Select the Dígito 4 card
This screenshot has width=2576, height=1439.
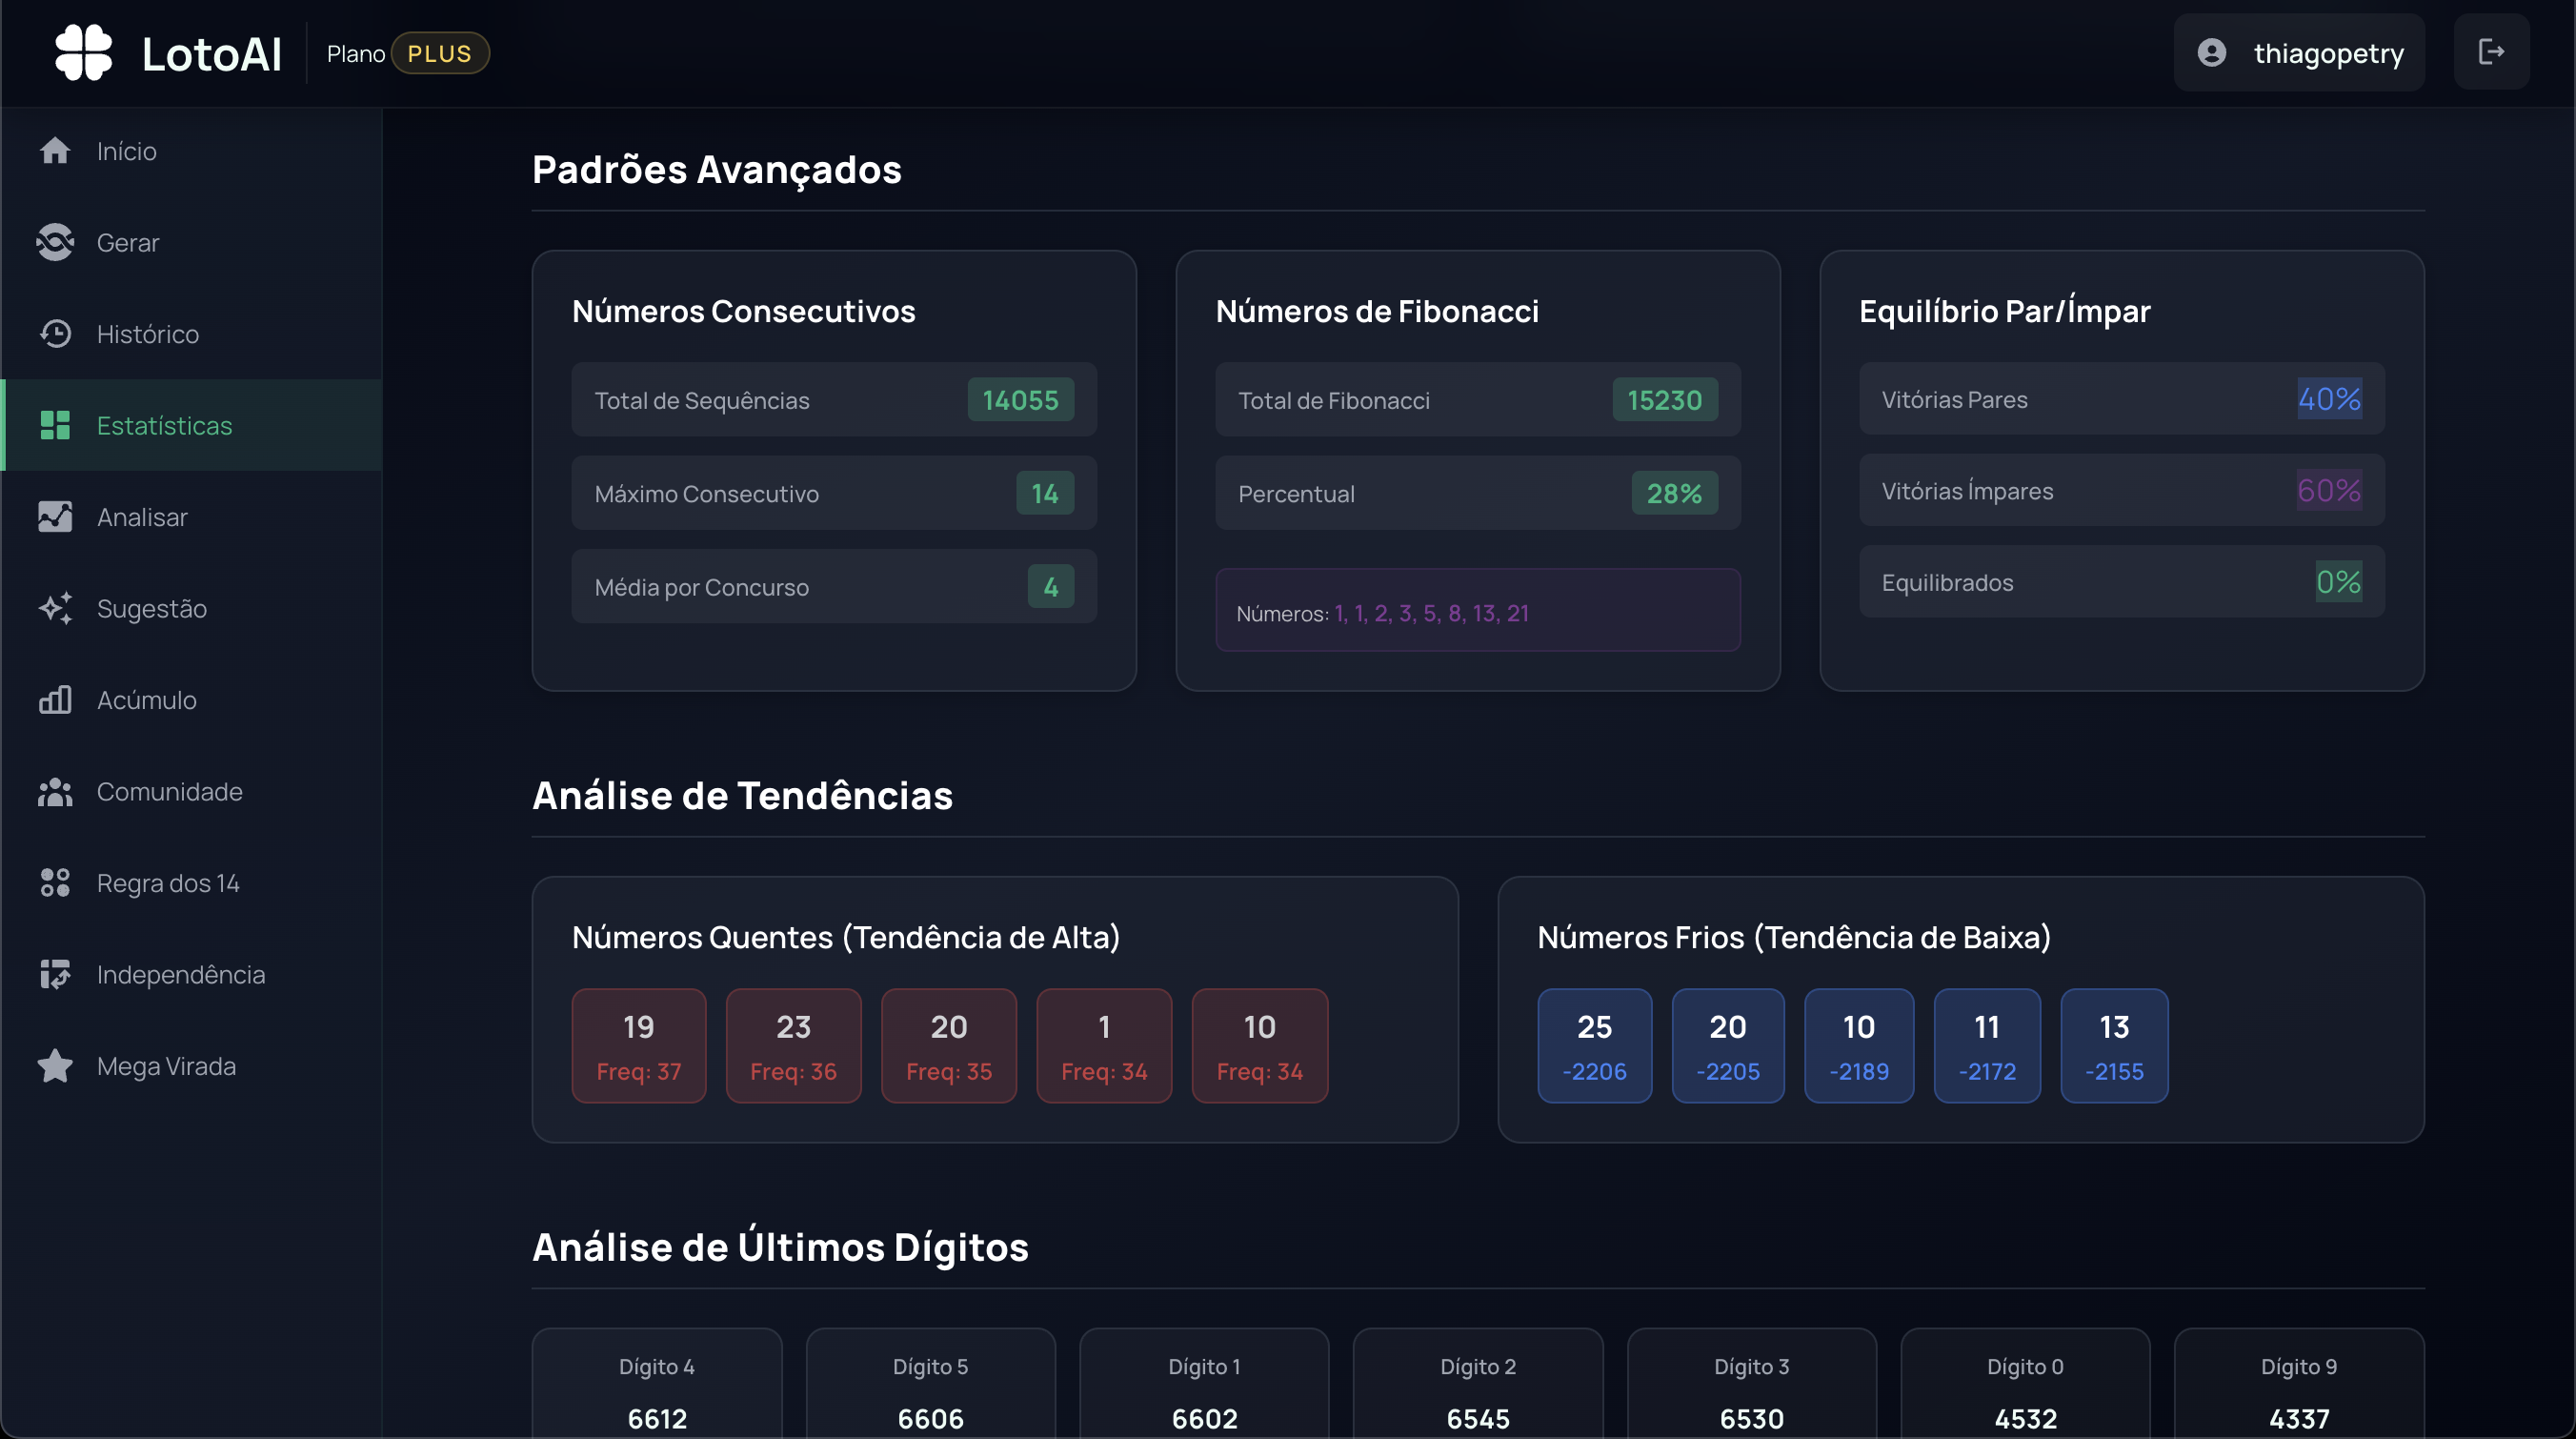click(x=657, y=1384)
